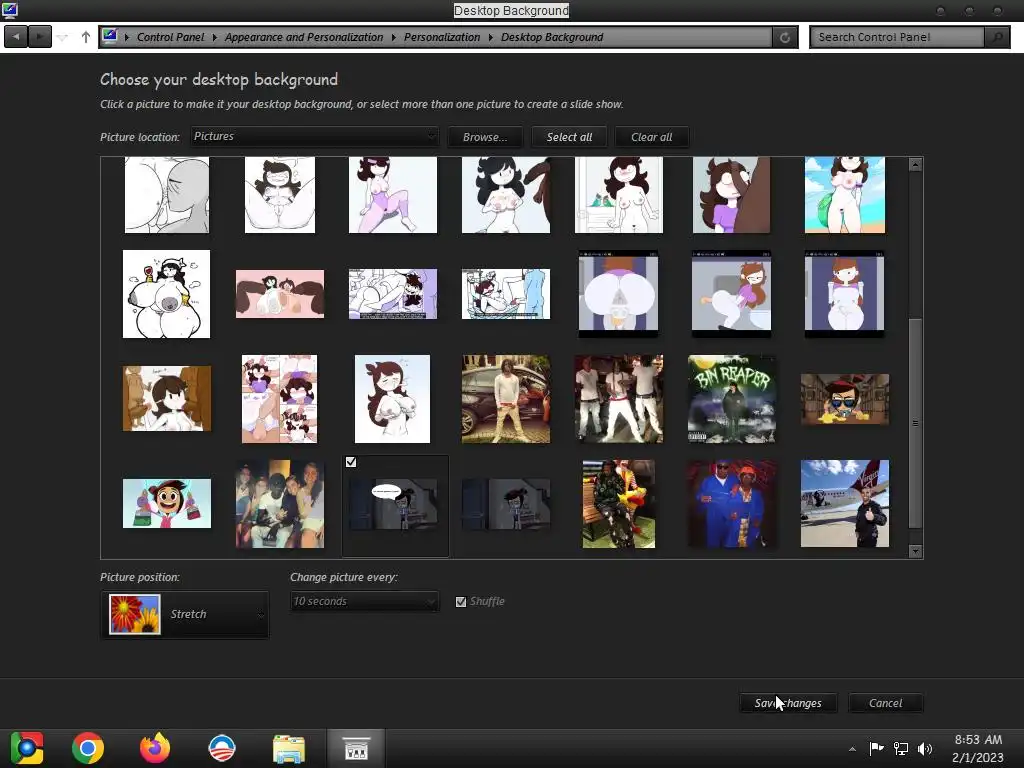Open the recent locations dropdown arrow
Viewport: 1024px width, 768px height.
[x=62, y=37]
